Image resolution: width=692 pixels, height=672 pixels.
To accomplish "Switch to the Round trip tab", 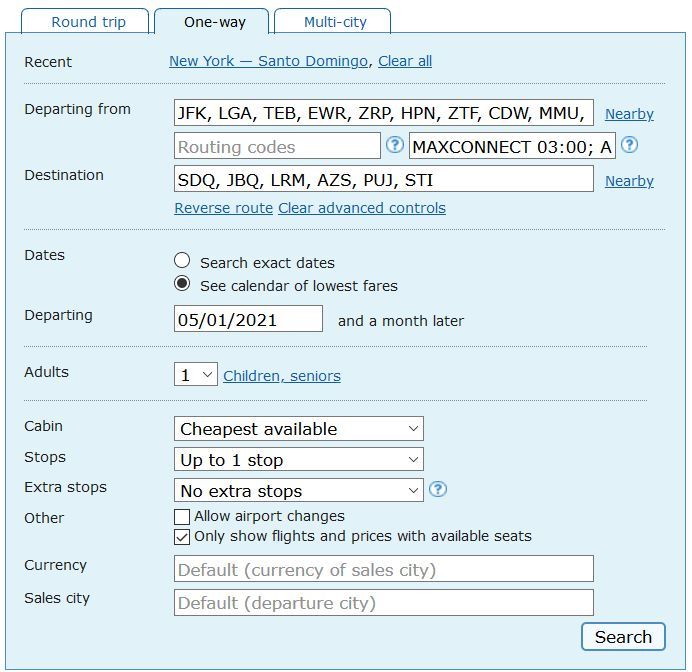I will pos(85,21).
